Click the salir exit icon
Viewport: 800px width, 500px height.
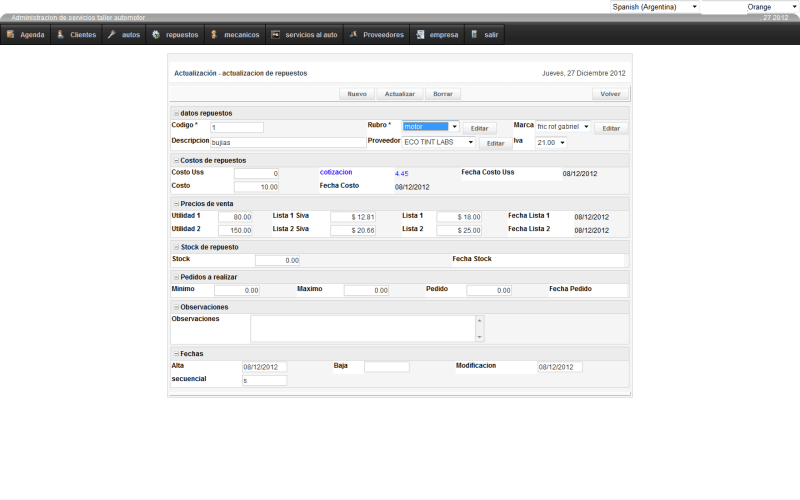coord(474,35)
